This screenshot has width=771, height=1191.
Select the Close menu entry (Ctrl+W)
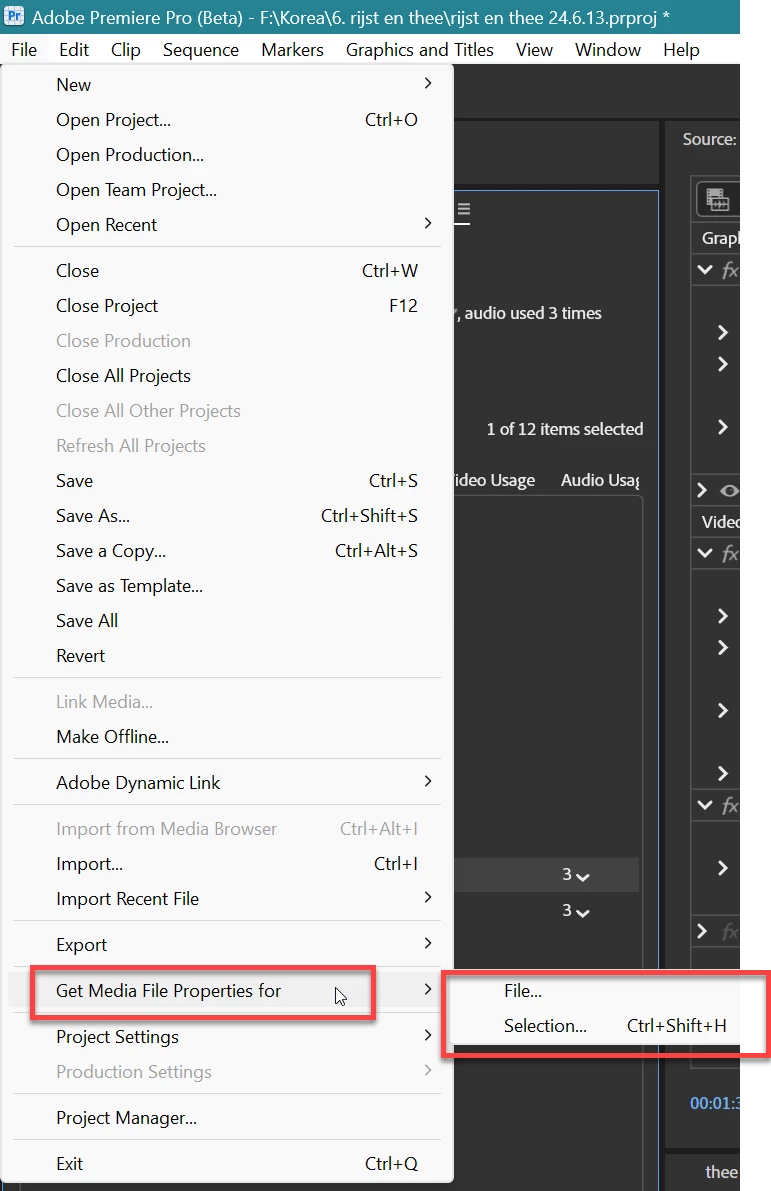(227, 270)
